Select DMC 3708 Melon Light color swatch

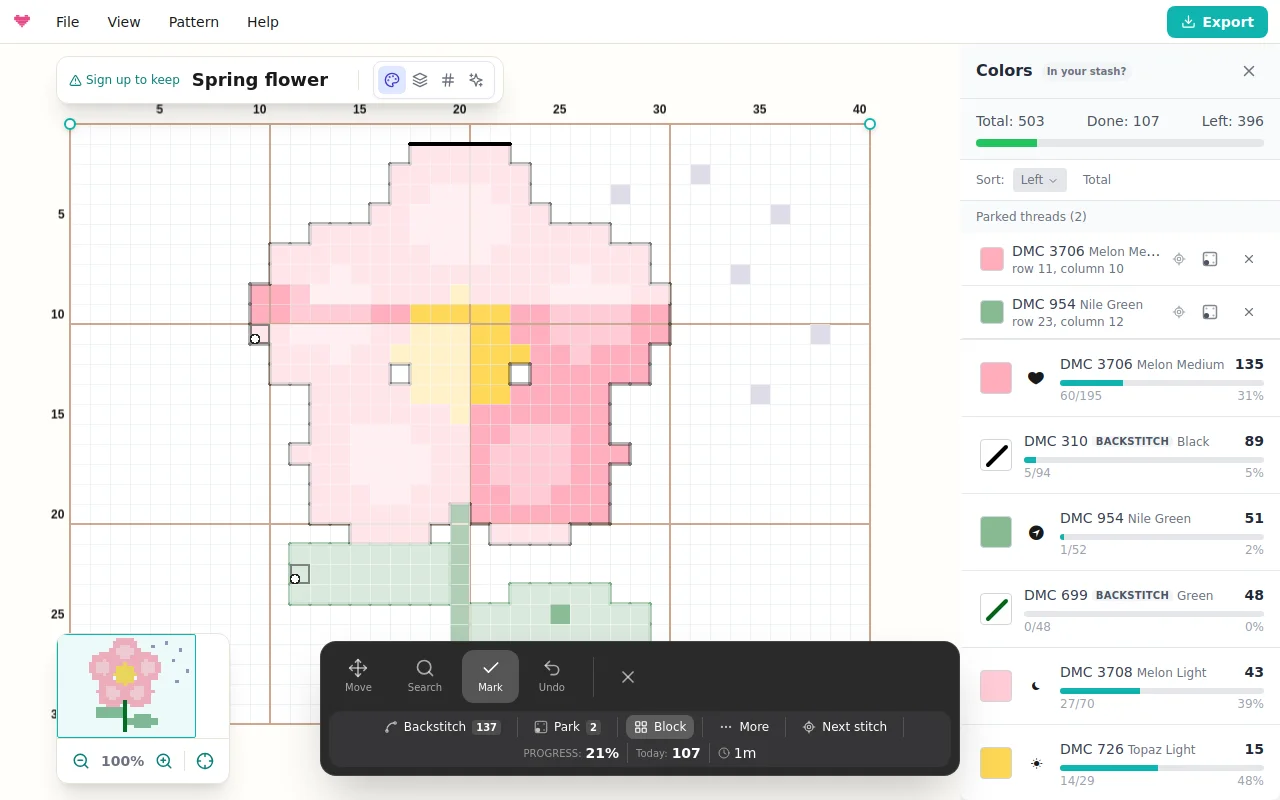point(996,686)
